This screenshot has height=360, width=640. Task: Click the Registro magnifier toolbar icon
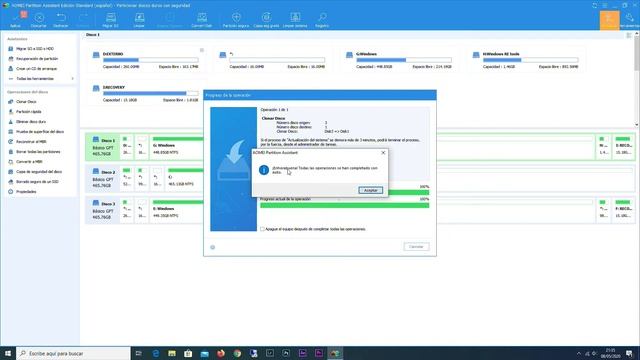click(x=322, y=20)
